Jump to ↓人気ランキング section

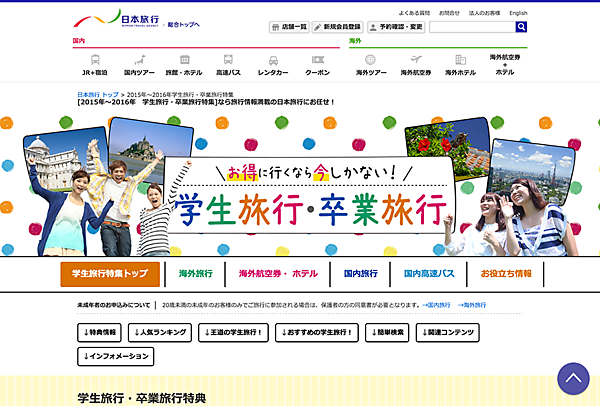(160, 333)
